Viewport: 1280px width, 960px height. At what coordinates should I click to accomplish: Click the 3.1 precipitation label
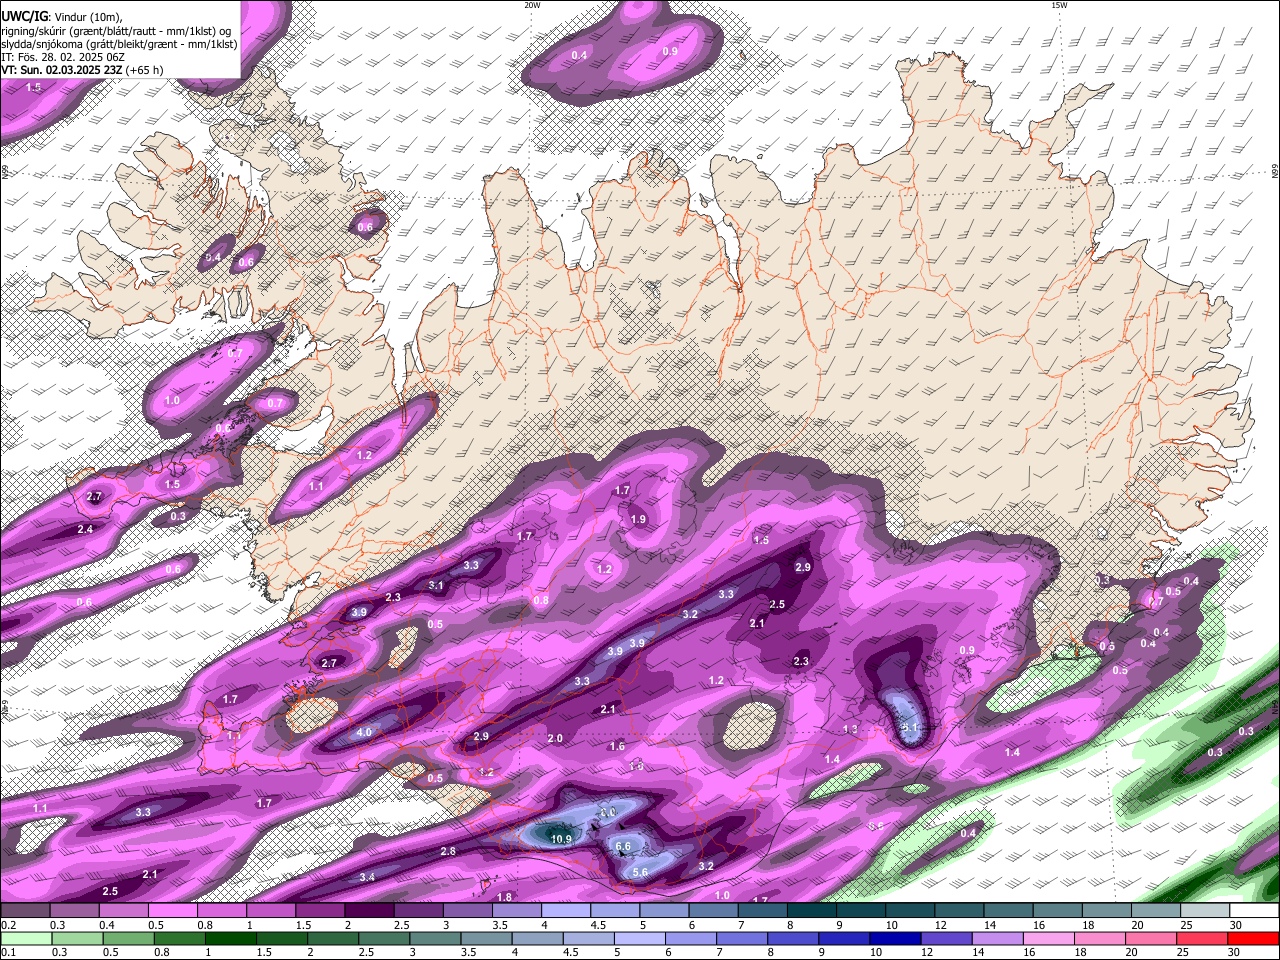click(436, 585)
